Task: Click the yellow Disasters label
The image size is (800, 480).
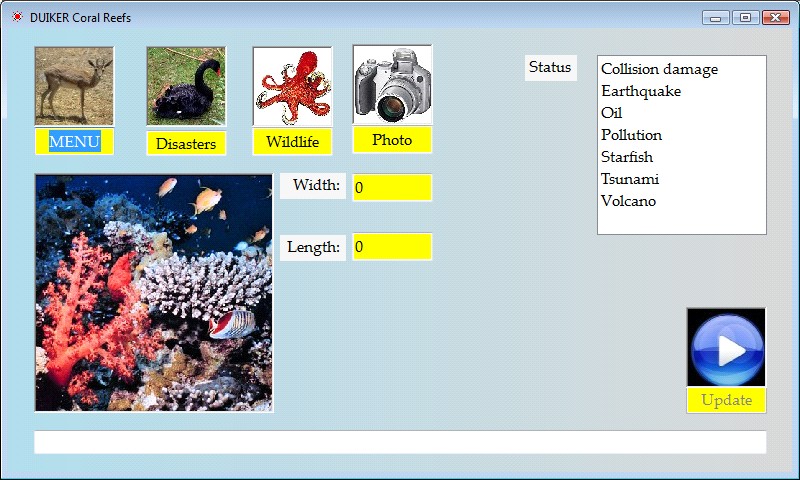Action: [x=186, y=144]
